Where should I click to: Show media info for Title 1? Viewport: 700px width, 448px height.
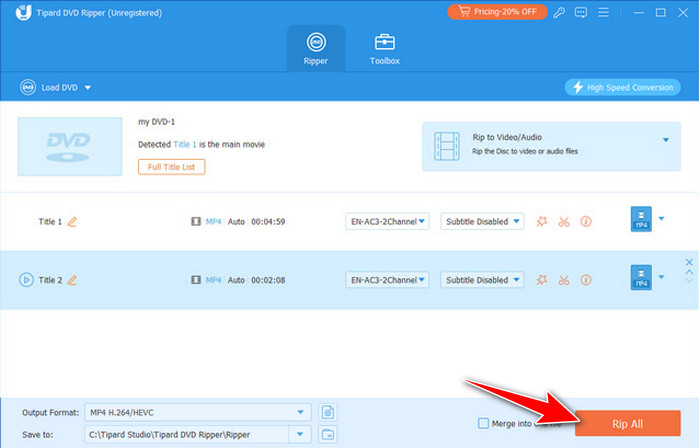click(586, 222)
